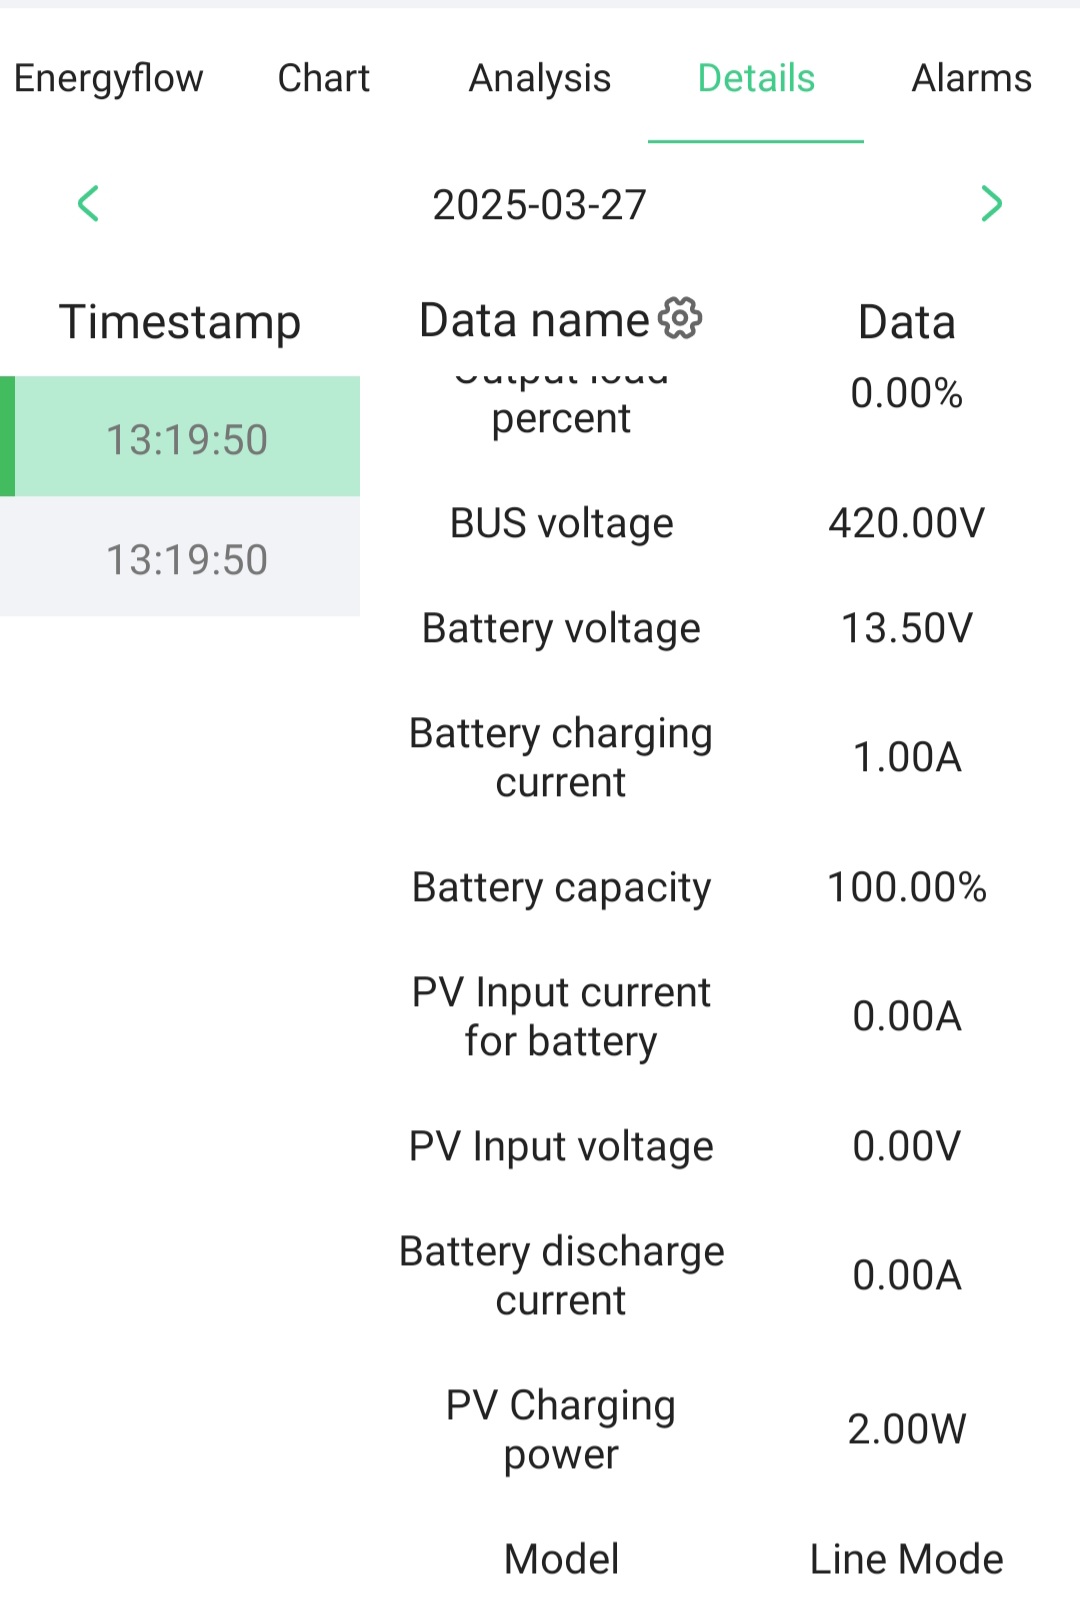Tap the Line Mode model value

point(906,1559)
